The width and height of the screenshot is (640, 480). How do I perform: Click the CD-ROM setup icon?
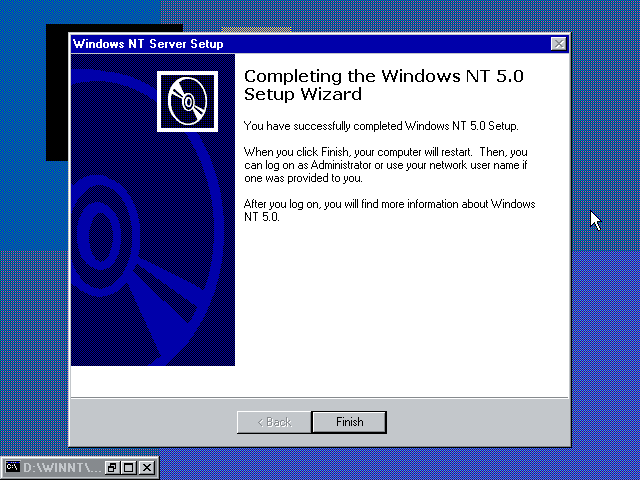(187, 101)
